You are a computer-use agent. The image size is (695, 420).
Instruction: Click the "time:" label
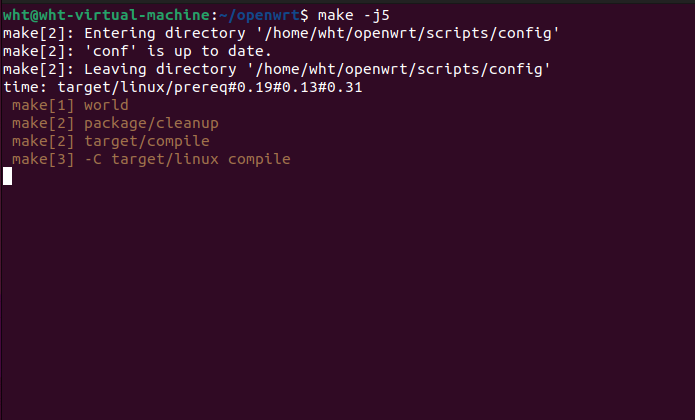click(23, 88)
